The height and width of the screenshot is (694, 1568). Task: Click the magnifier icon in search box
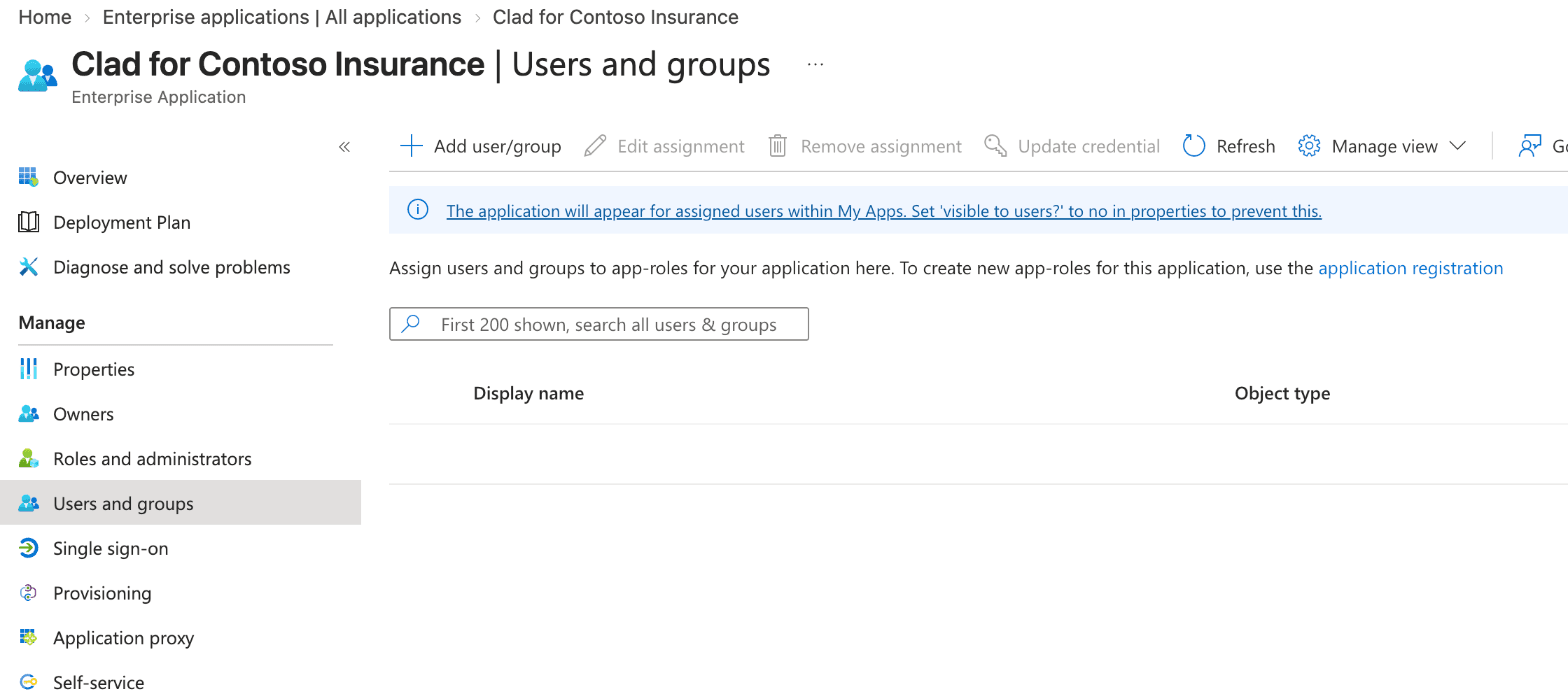point(410,324)
